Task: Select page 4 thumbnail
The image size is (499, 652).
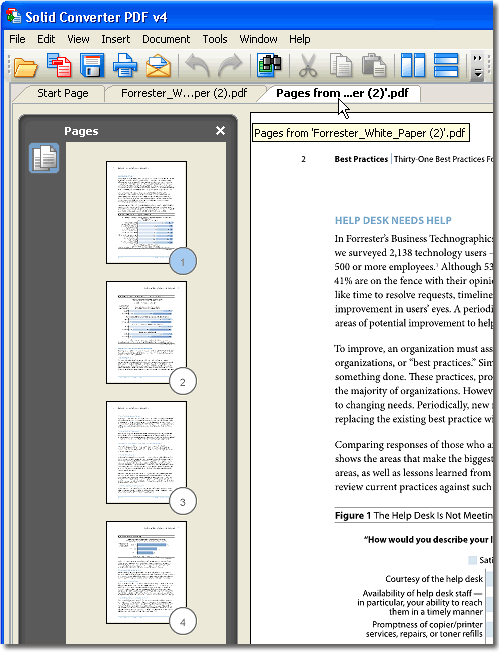Action: pyautogui.click(x=146, y=572)
